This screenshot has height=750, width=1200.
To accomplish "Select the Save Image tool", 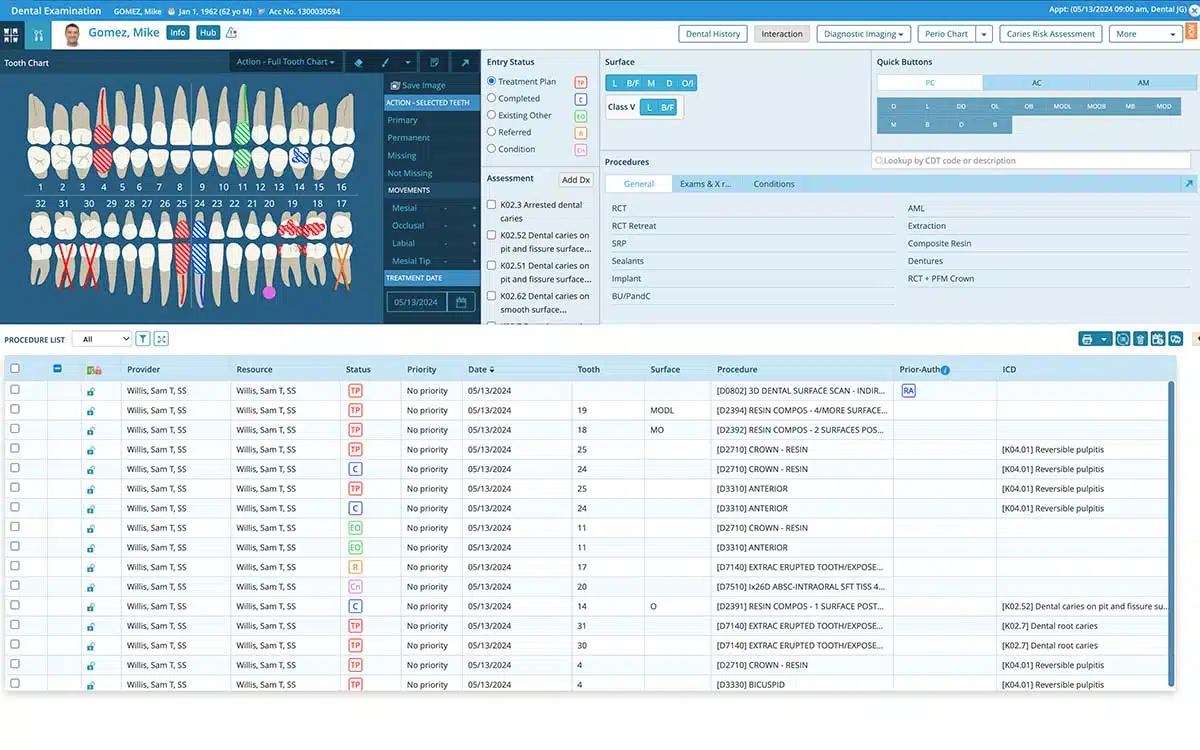I will point(422,85).
